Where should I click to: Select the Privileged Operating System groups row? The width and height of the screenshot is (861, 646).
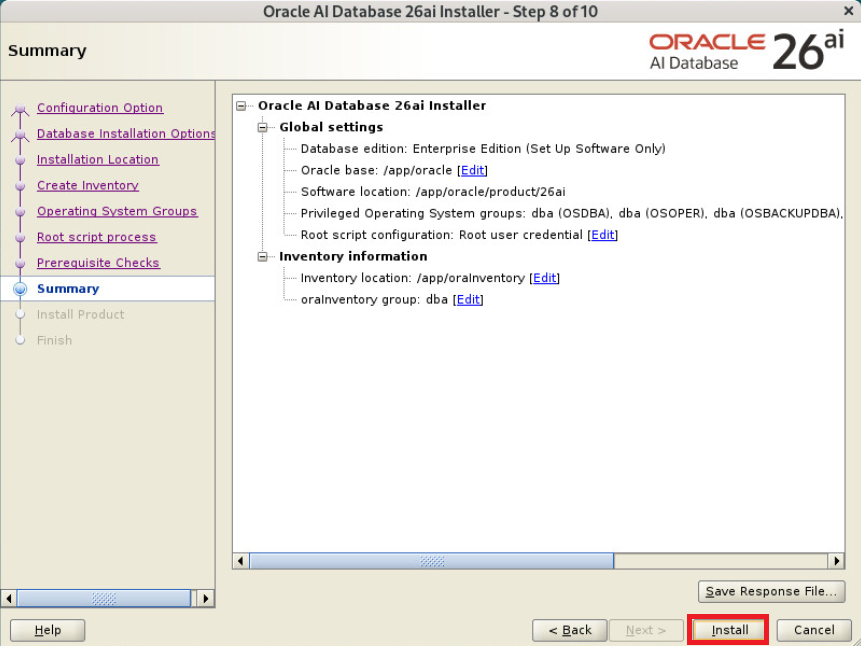pos(572,213)
